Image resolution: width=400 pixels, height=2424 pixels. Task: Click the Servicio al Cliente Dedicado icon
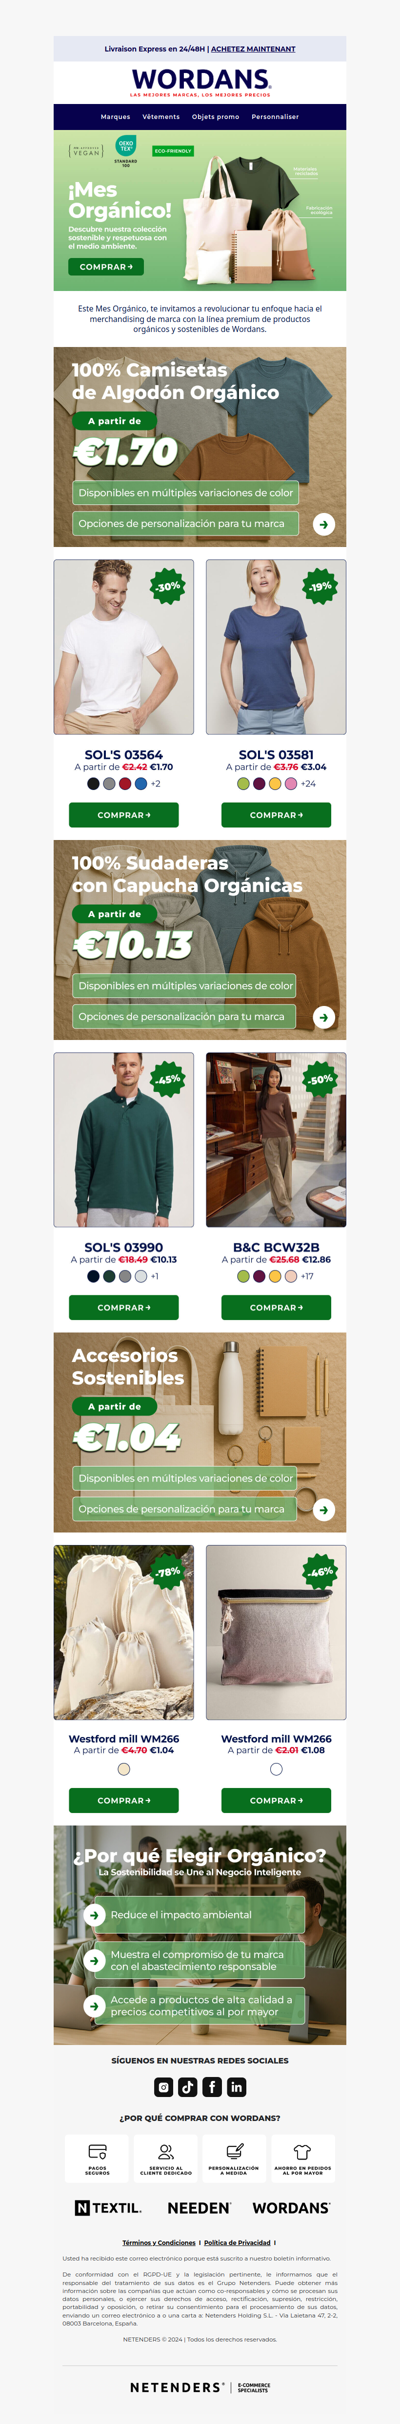coord(166,2151)
